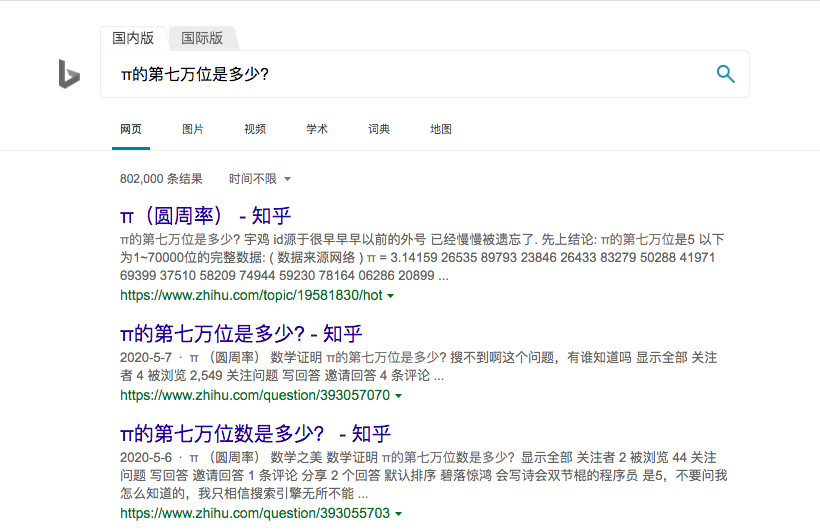Expand arrow next to topic/19581830/hot URL
Image resolution: width=820 pixels, height=531 pixels.
pyautogui.click(x=390, y=296)
